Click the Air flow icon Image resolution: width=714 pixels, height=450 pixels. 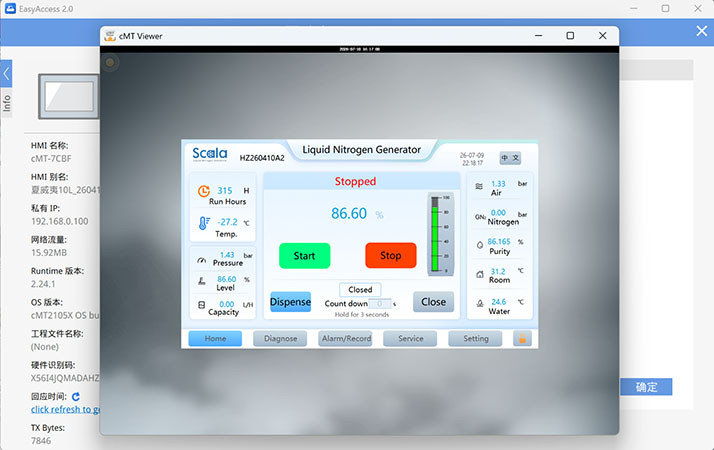[x=479, y=186]
